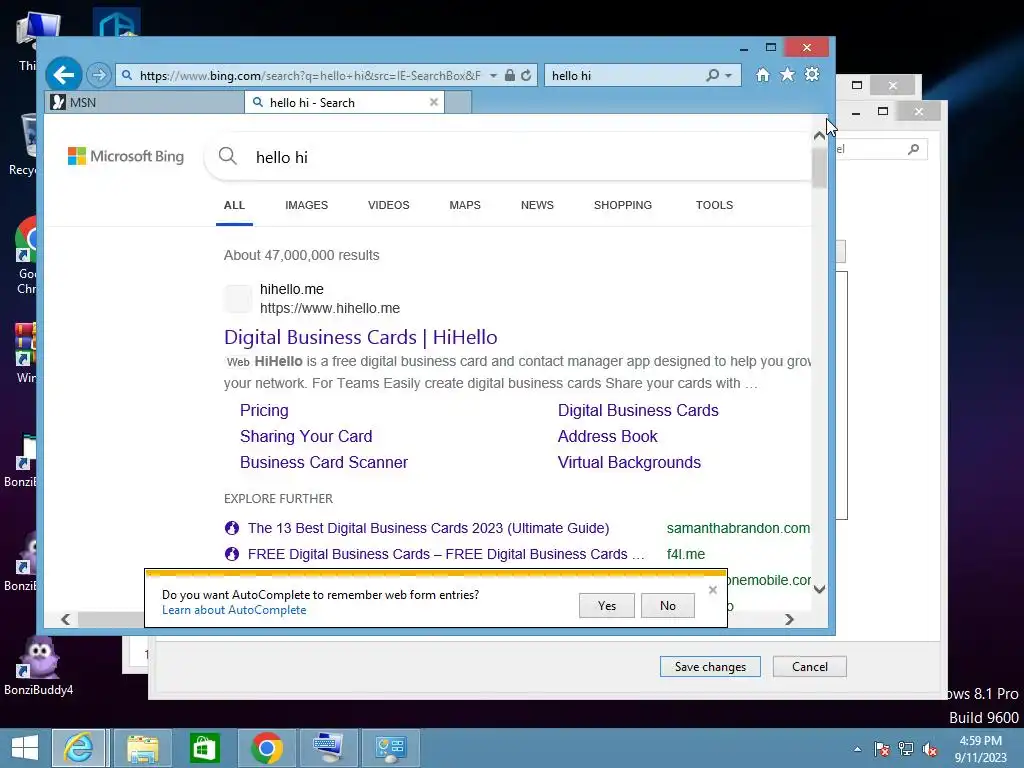
Task: Open the Pricing sitelink
Action: point(264,410)
